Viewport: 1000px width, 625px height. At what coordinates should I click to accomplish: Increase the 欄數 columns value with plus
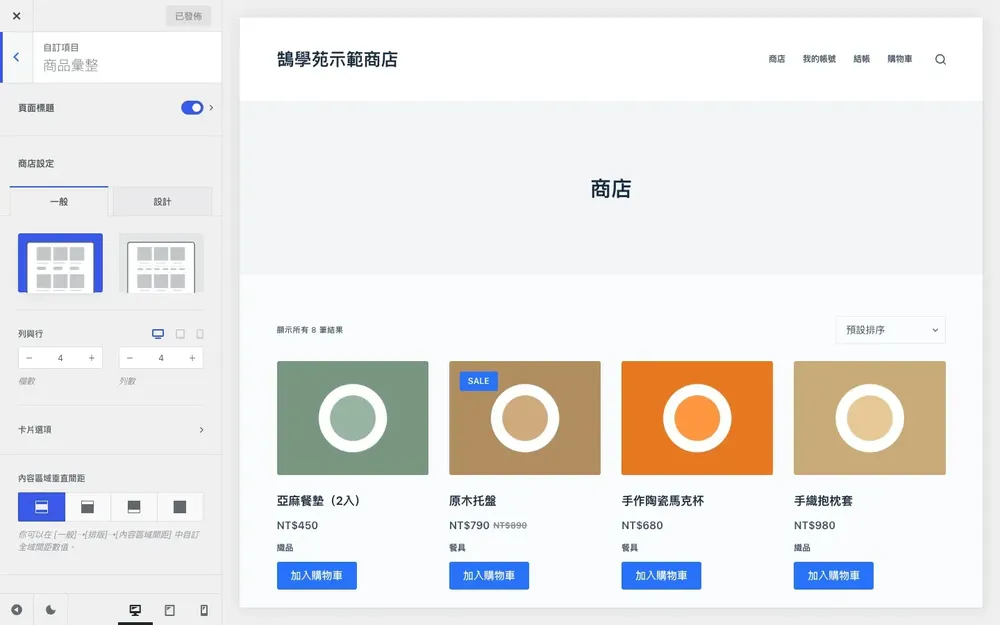tap(91, 358)
